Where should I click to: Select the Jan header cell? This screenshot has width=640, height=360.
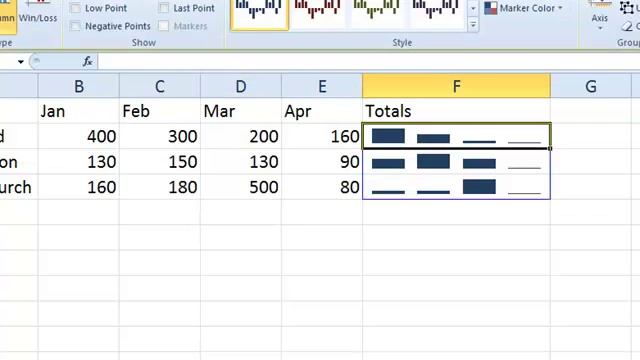tap(79, 111)
